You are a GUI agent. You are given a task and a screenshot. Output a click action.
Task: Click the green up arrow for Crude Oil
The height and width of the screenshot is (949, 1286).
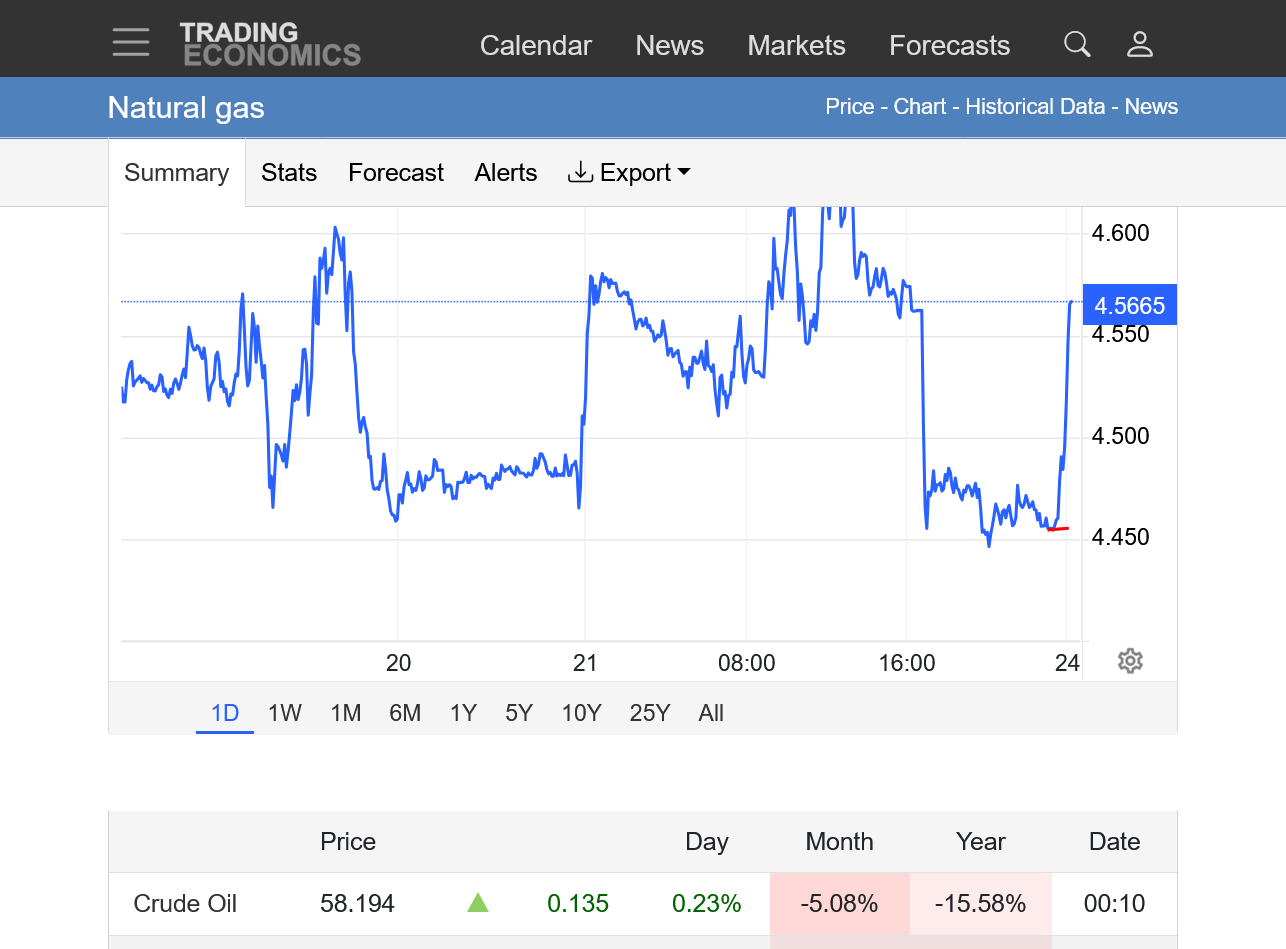click(478, 904)
